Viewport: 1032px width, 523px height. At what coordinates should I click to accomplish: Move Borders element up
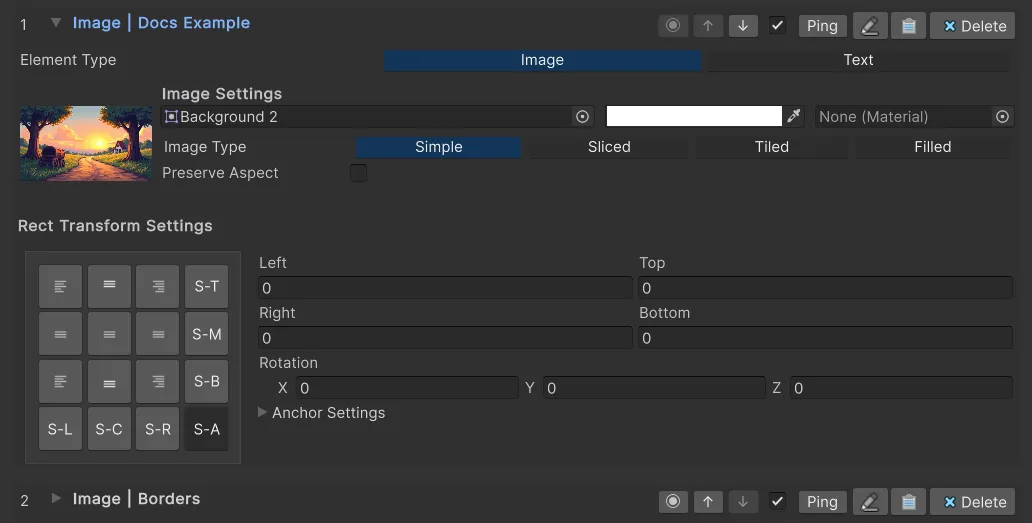pos(708,501)
